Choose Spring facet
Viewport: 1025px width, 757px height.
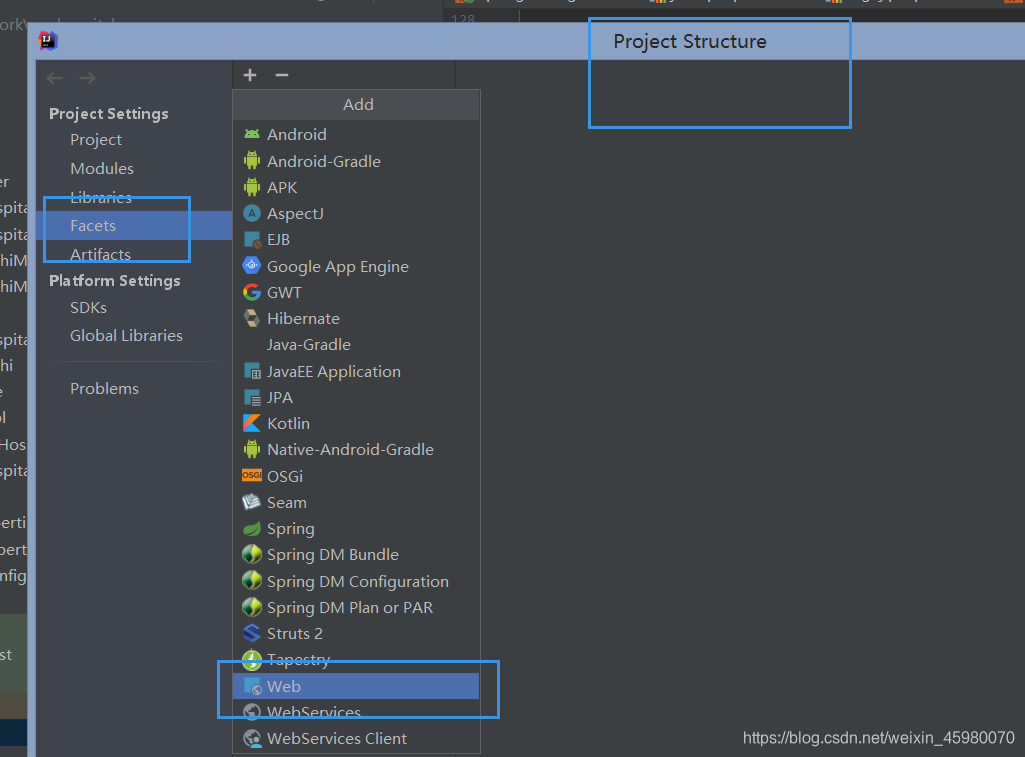pyautogui.click(x=356, y=528)
